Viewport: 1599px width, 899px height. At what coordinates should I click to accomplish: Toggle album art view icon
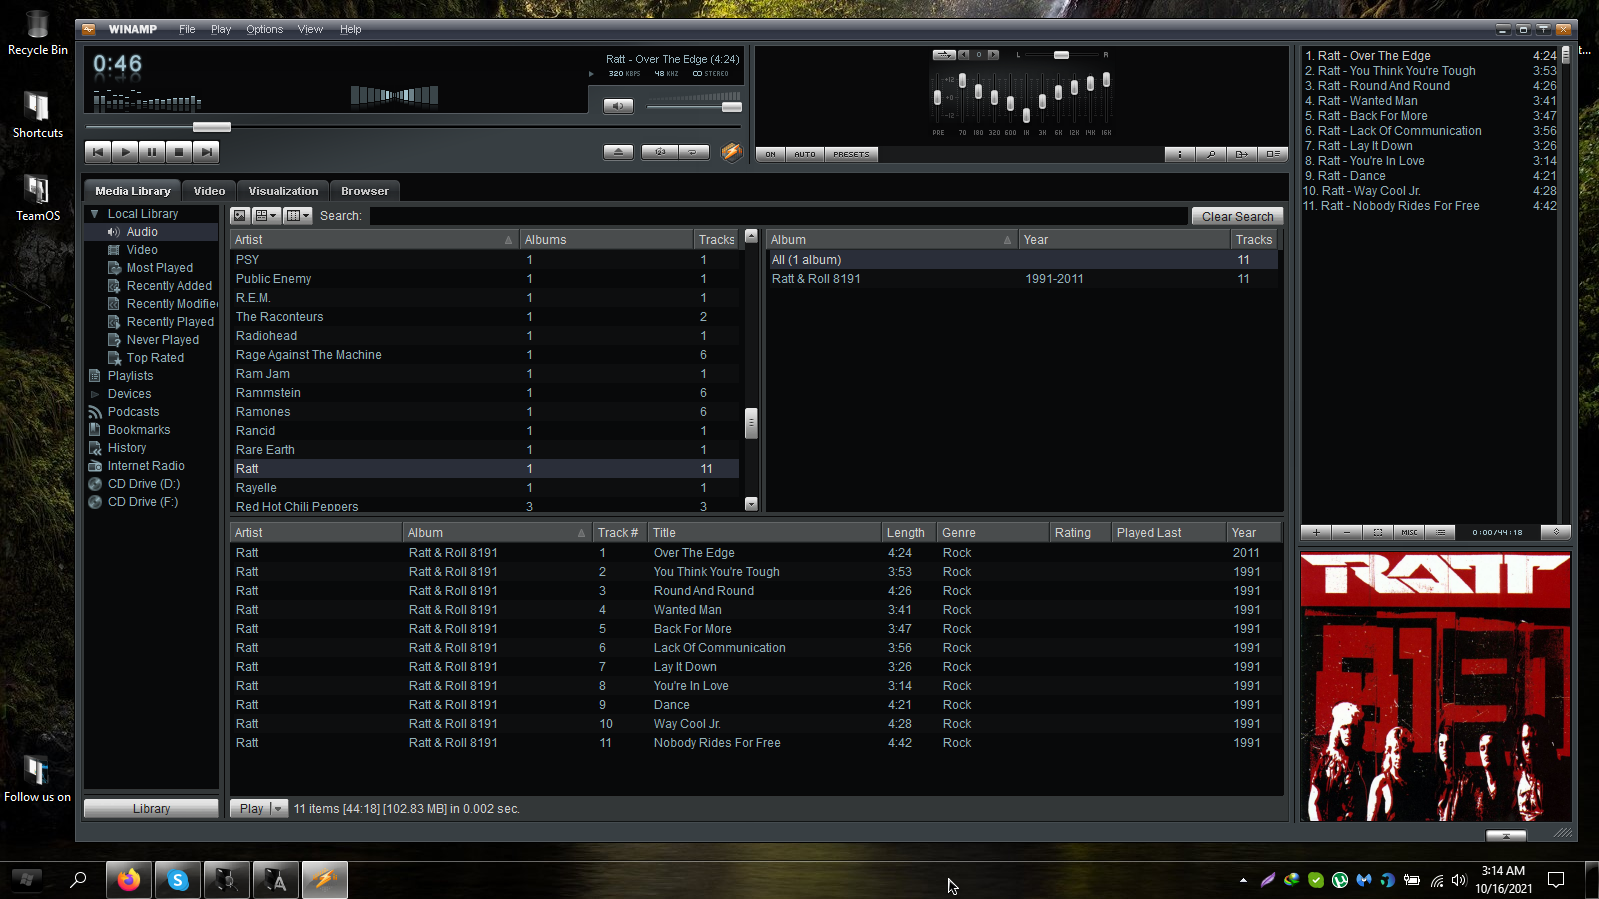(240, 216)
